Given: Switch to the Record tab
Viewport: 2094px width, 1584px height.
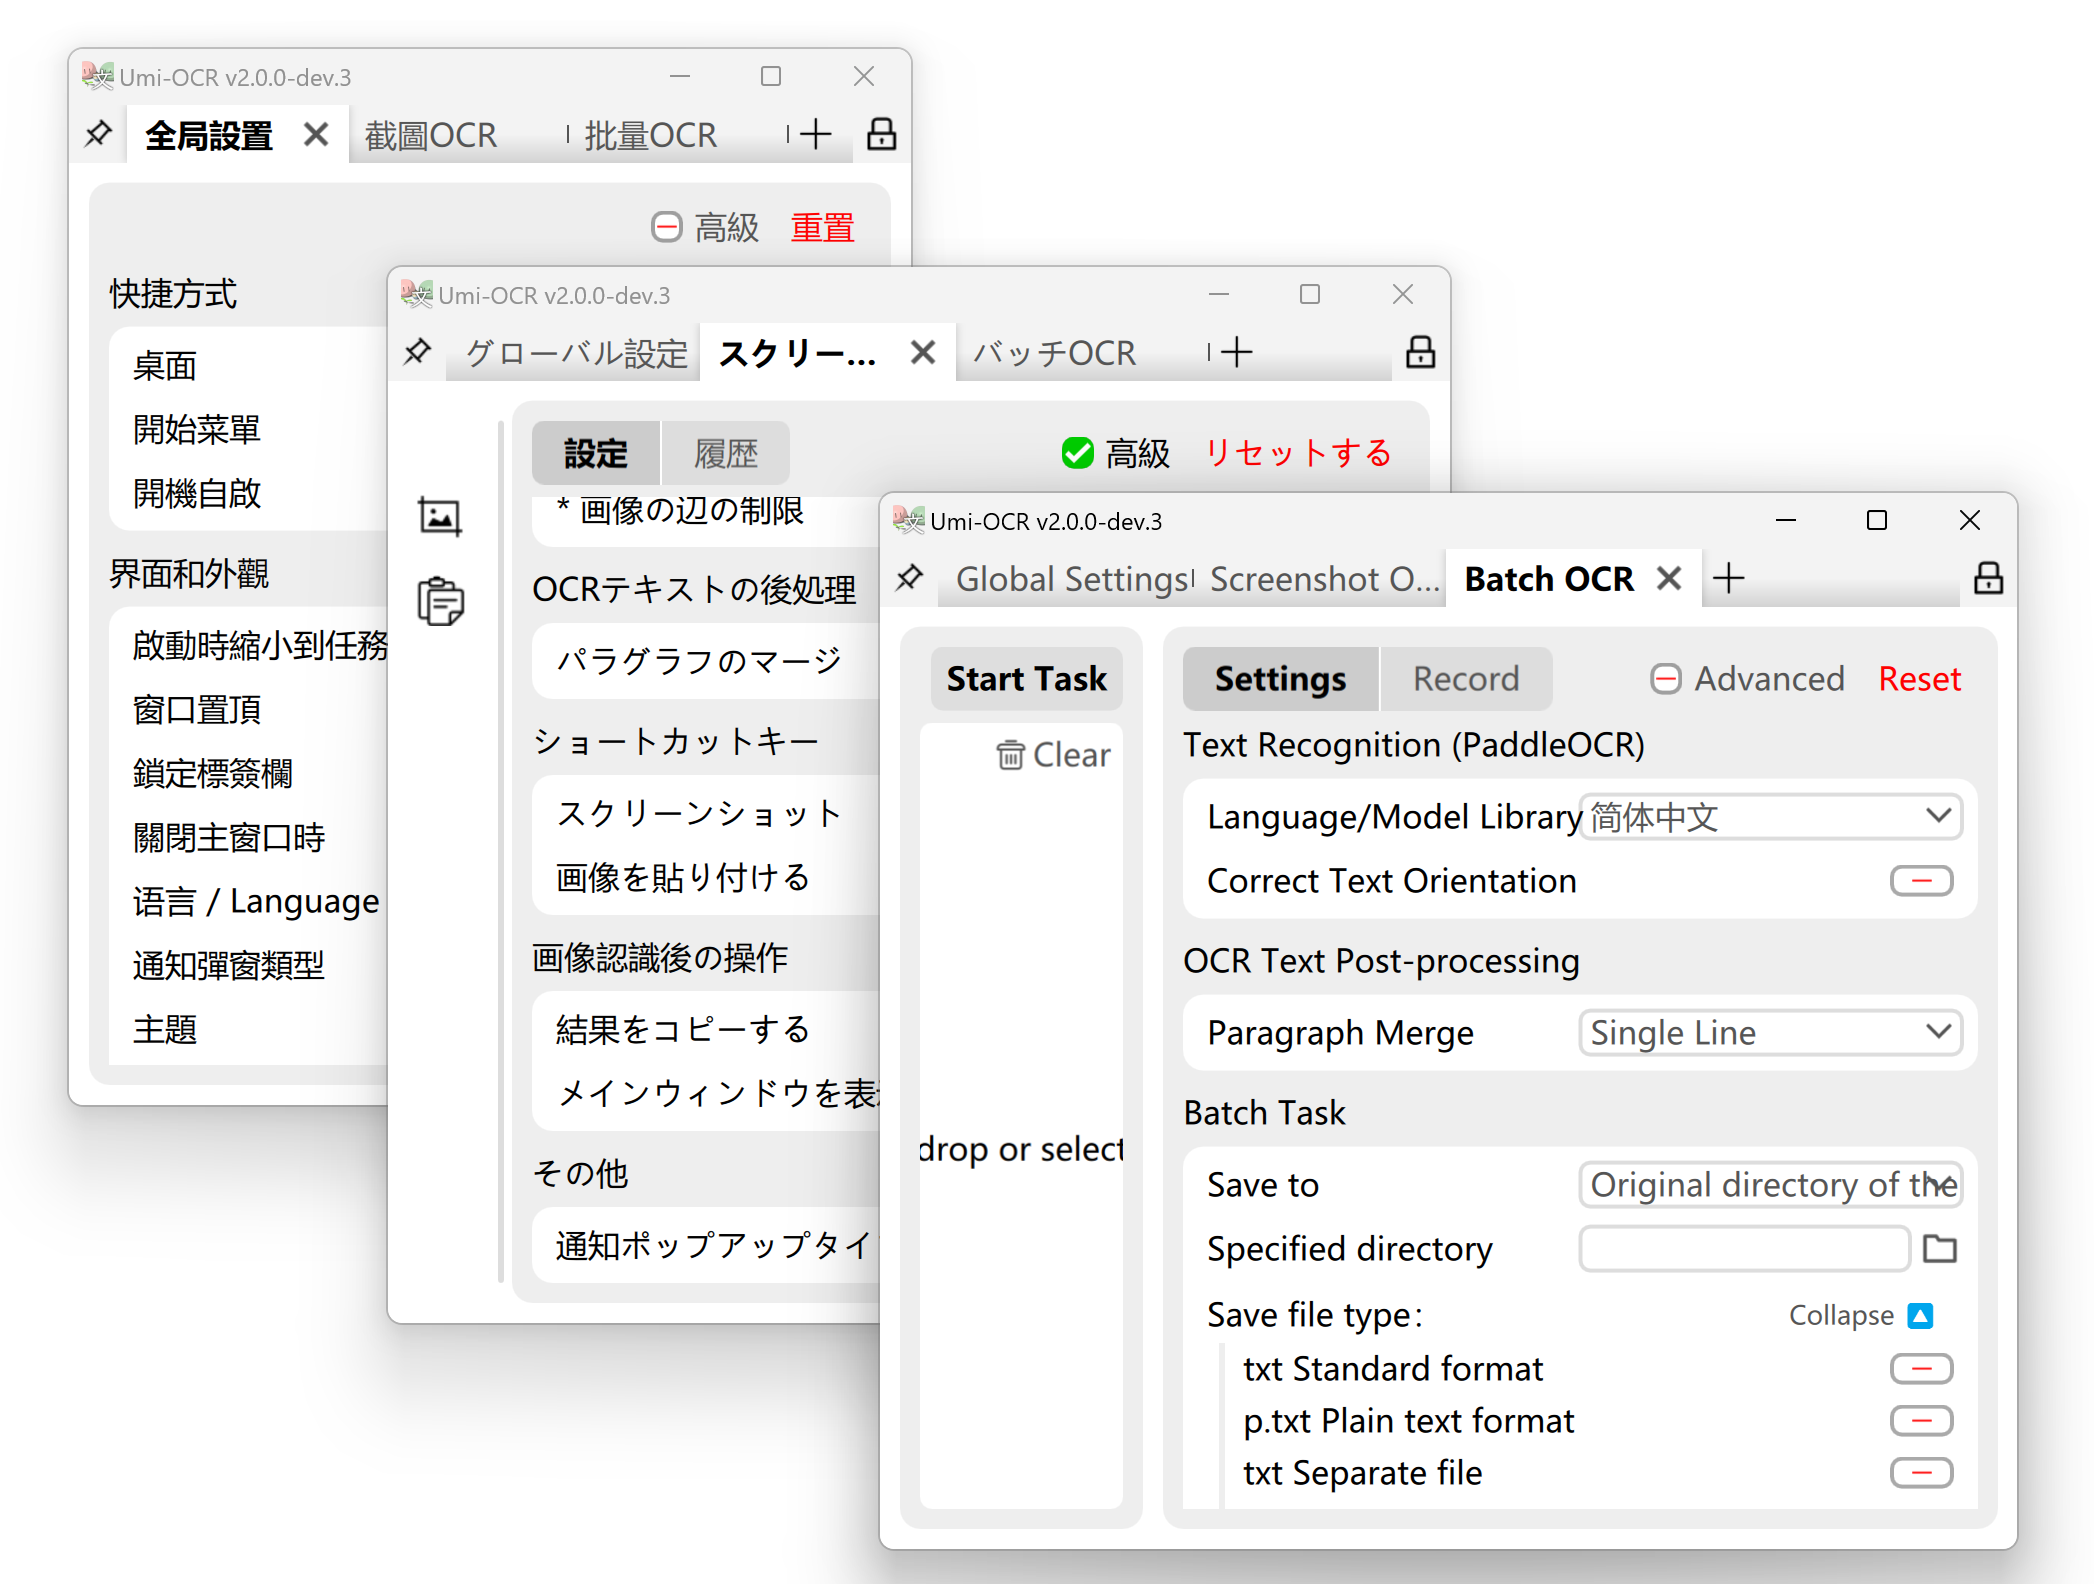Looking at the screenshot, I should click(x=1465, y=678).
